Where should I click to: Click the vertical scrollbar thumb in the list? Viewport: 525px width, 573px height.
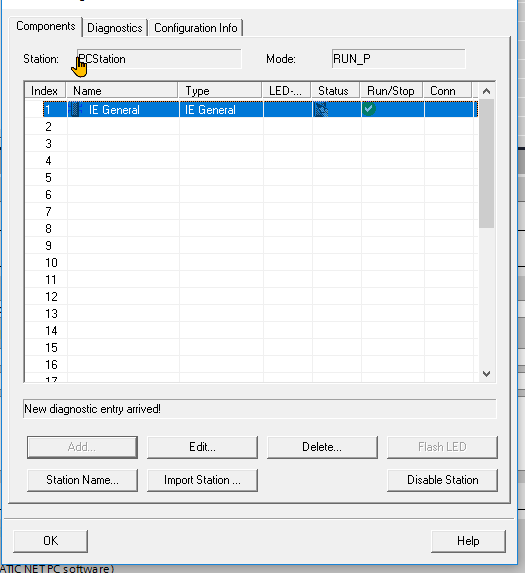point(486,163)
